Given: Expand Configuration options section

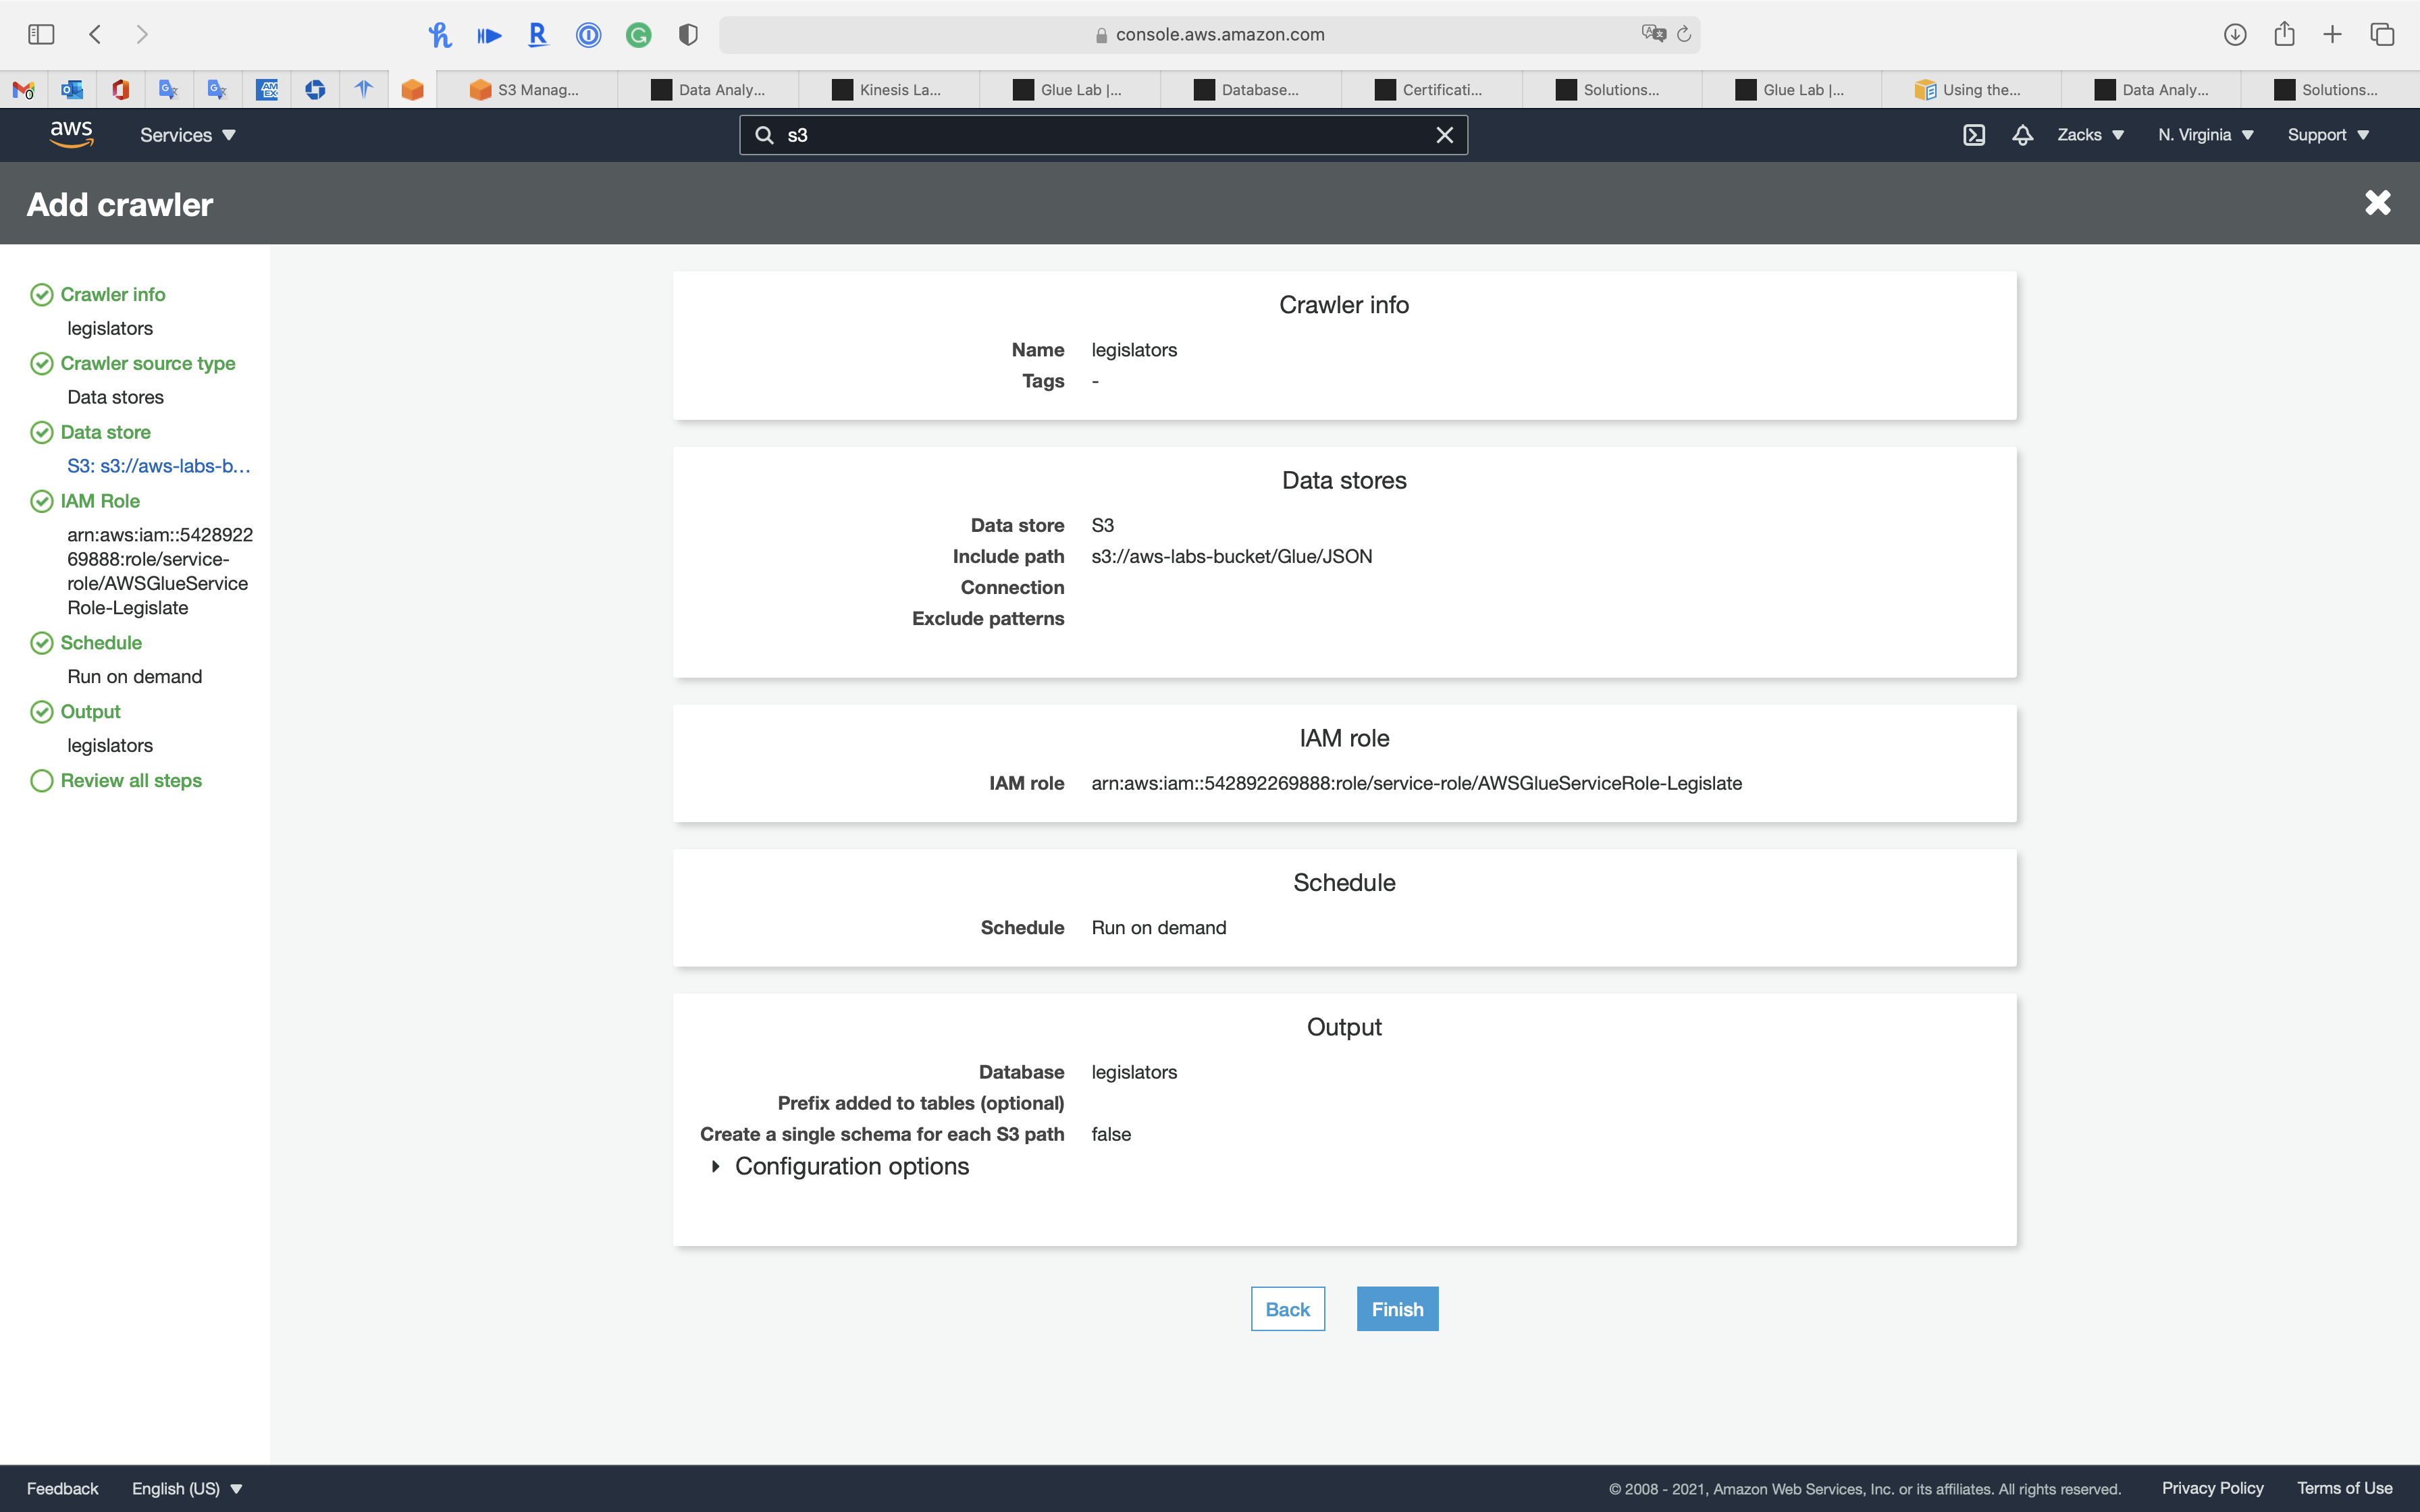Looking at the screenshot, I should [x=716, y=1166].
